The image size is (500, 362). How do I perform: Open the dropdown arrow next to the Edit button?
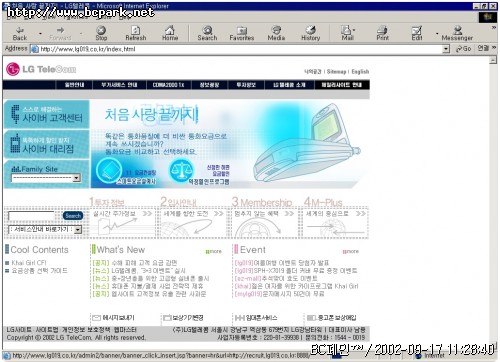[437, 34]
